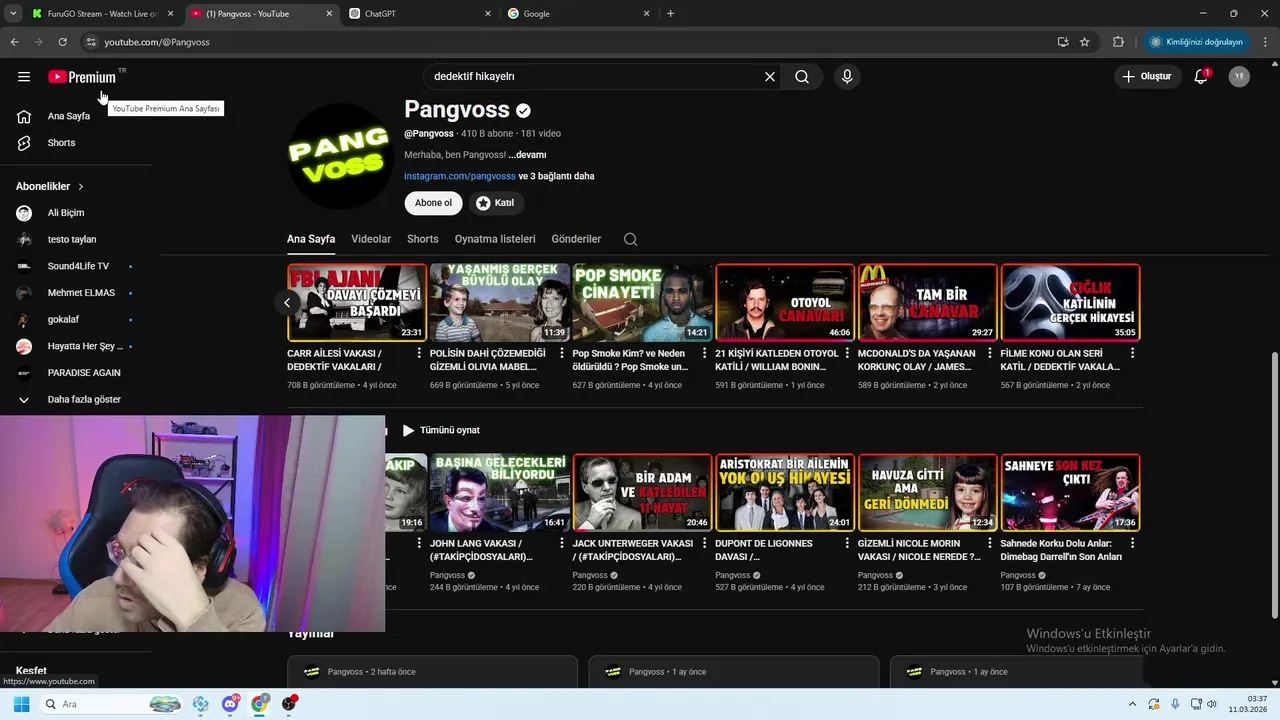Click Tümünü oynat play all

[x=441, y=430]
